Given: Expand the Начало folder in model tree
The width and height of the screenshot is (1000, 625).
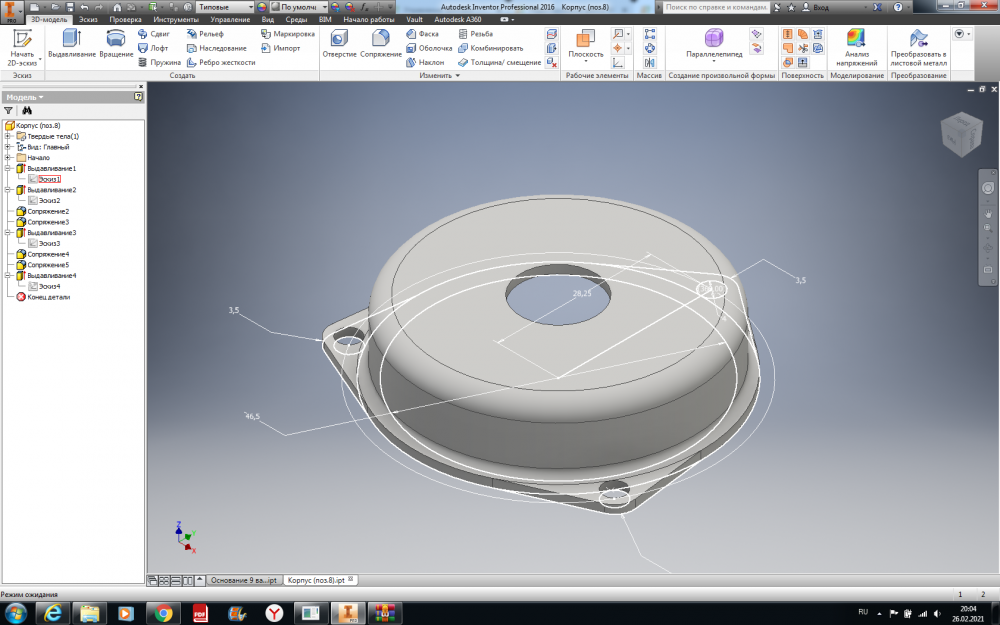Looking at the screenshot, I should [x=8, y=158].
